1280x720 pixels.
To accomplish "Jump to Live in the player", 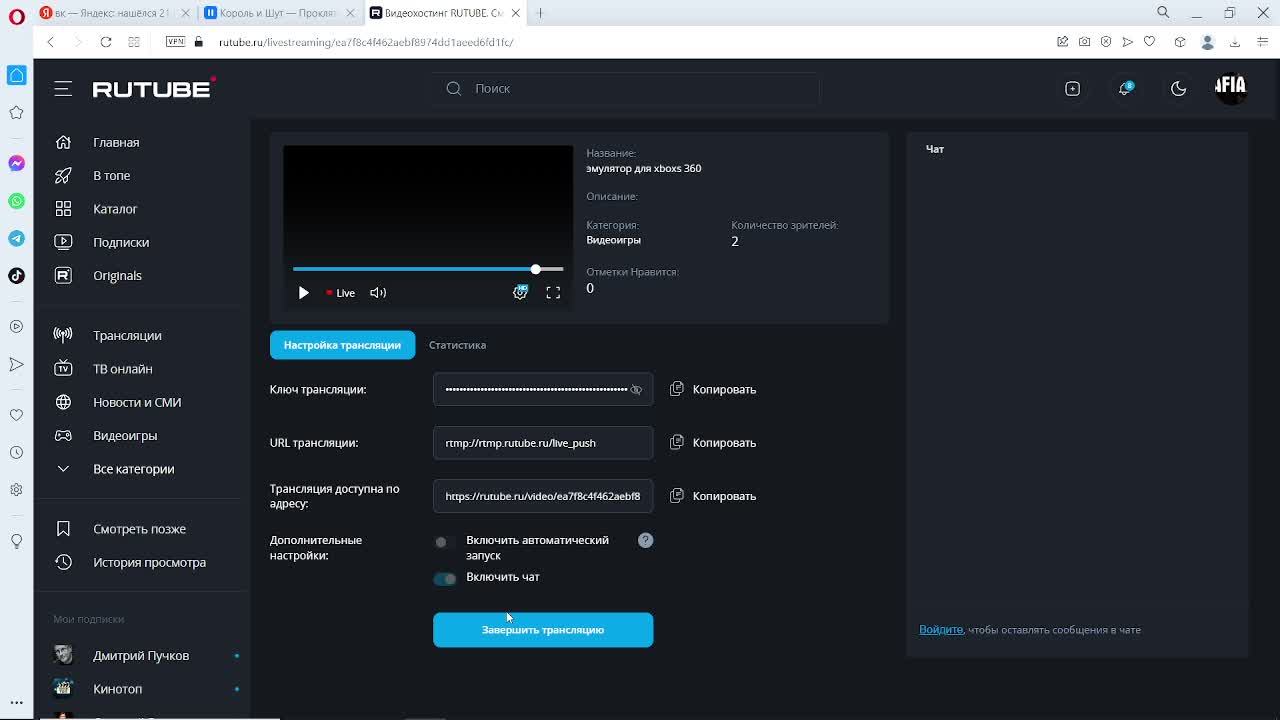I will [x=340, y=293].
